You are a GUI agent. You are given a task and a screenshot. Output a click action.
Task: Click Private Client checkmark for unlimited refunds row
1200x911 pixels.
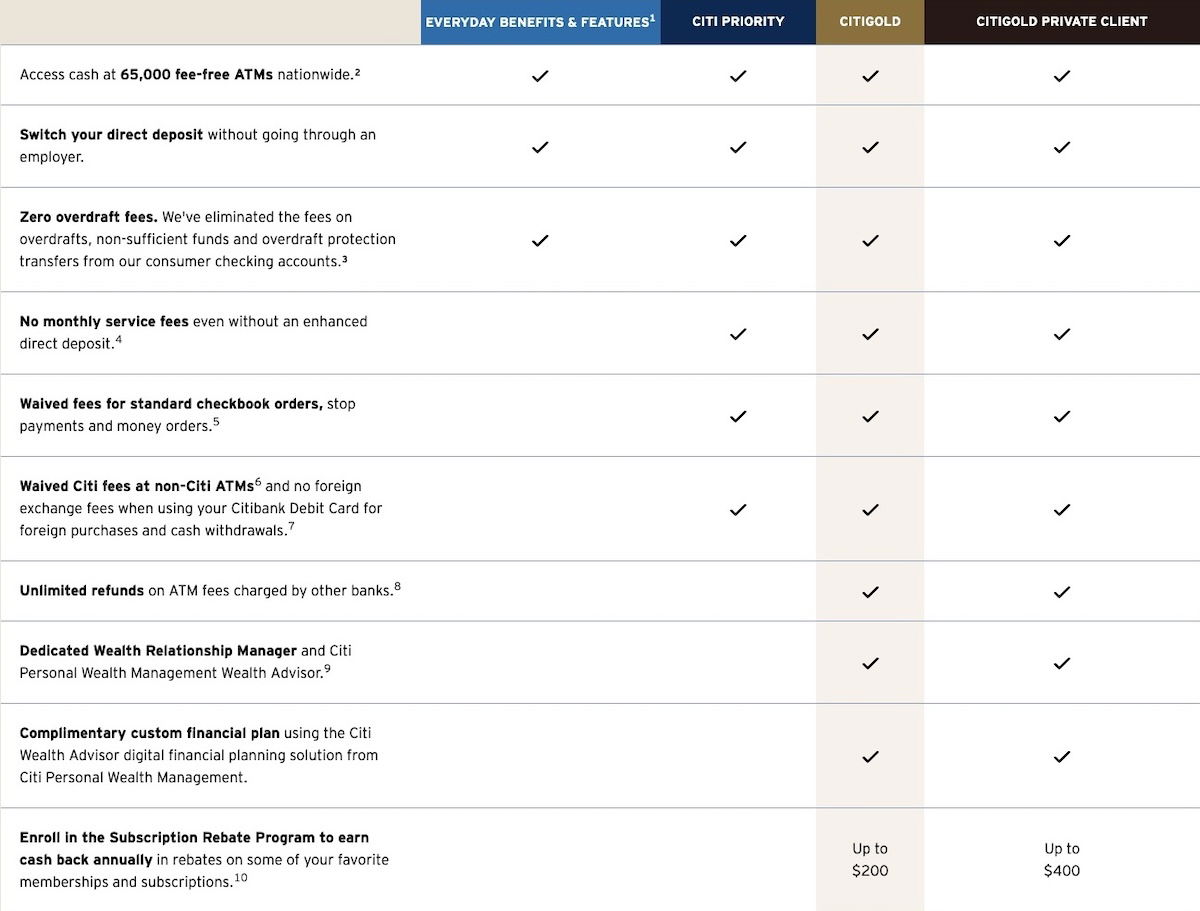click(x=1062, y=591)
